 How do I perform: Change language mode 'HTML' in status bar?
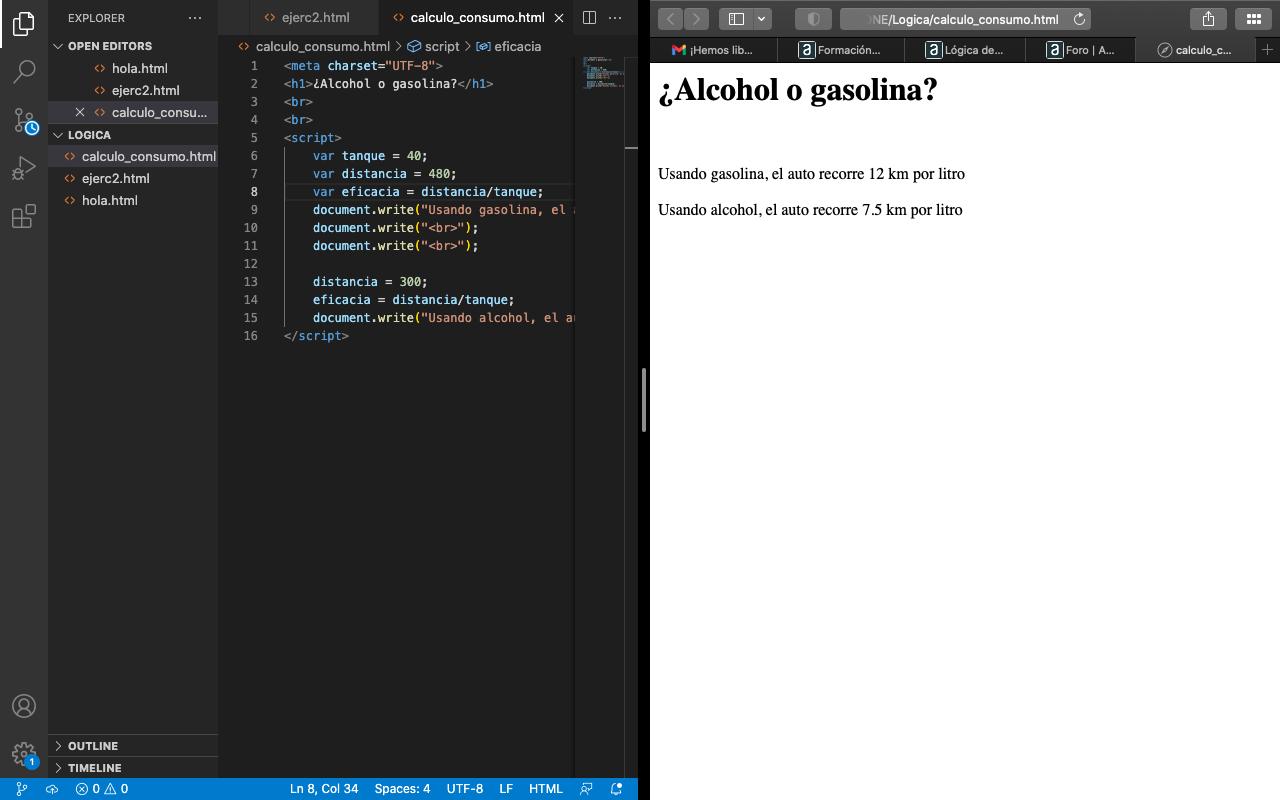(546, 789)
